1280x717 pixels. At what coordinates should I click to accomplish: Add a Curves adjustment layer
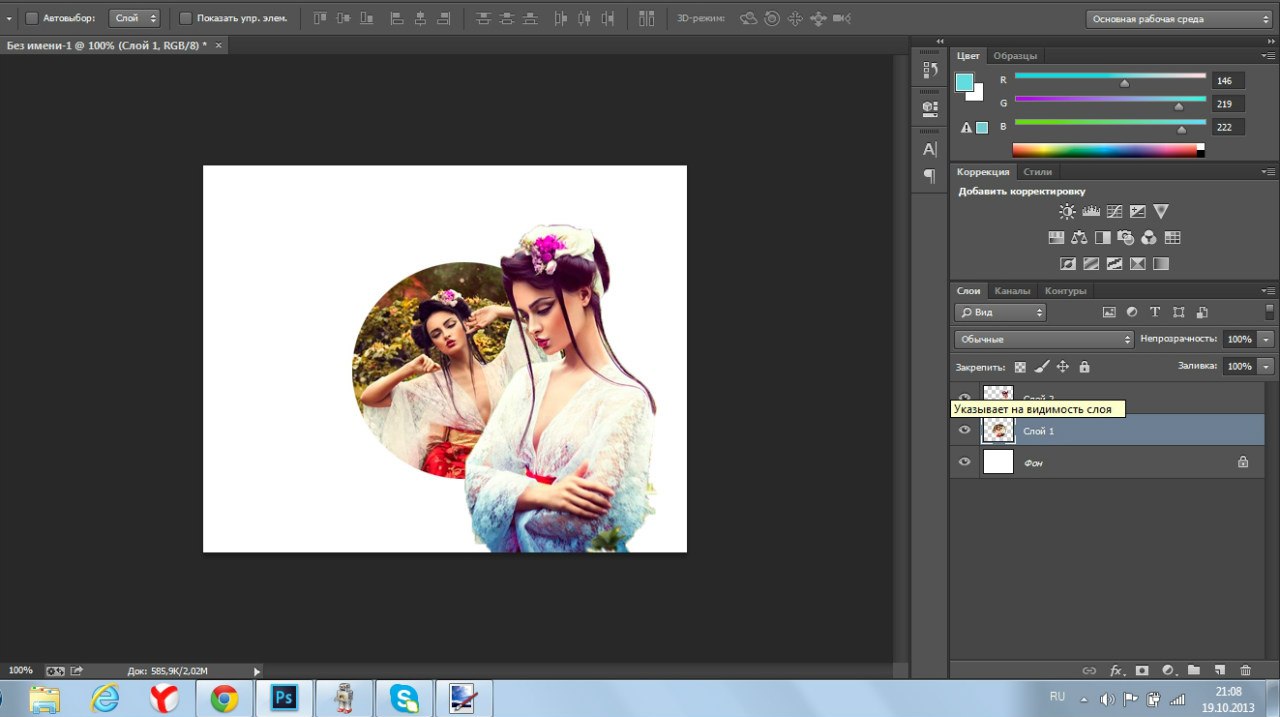[x=1114, y=212]
